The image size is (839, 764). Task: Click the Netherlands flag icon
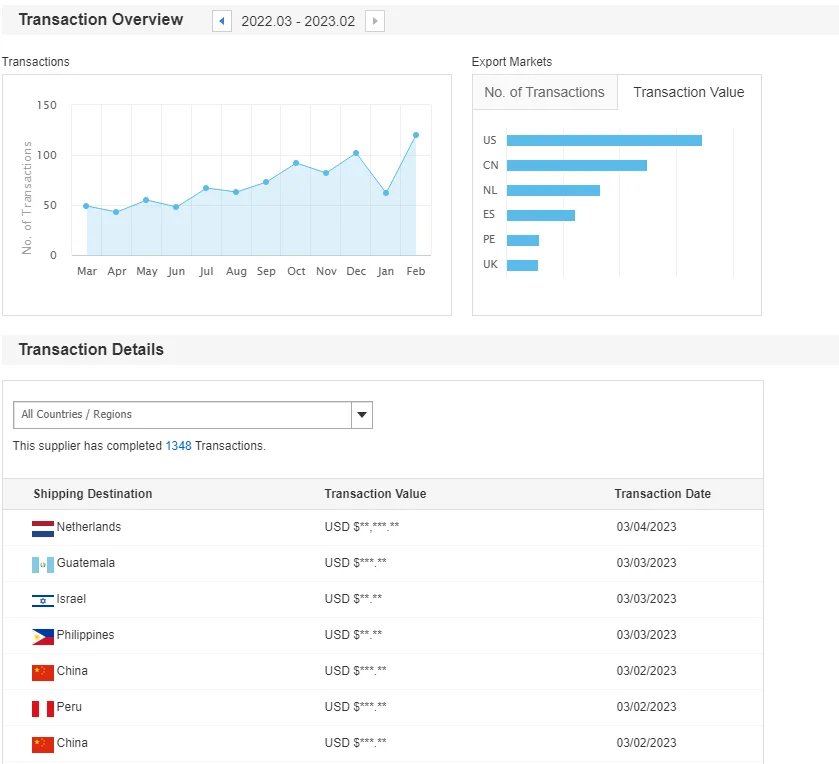42,528
